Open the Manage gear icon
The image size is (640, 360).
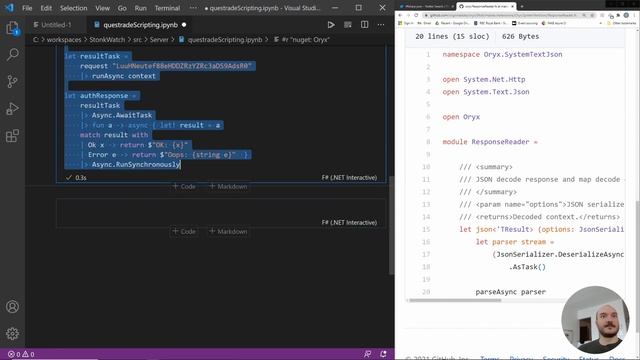click(12, 333)
